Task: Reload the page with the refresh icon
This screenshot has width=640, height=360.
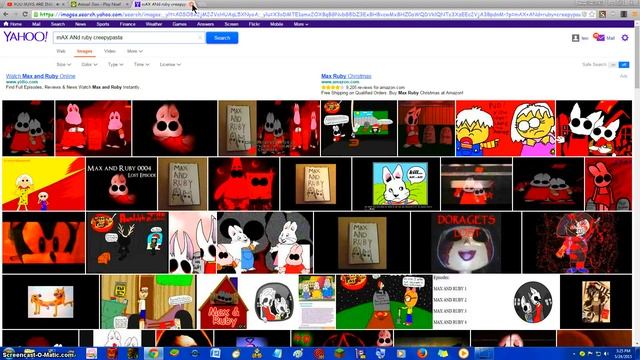Action: pos(25,14)
